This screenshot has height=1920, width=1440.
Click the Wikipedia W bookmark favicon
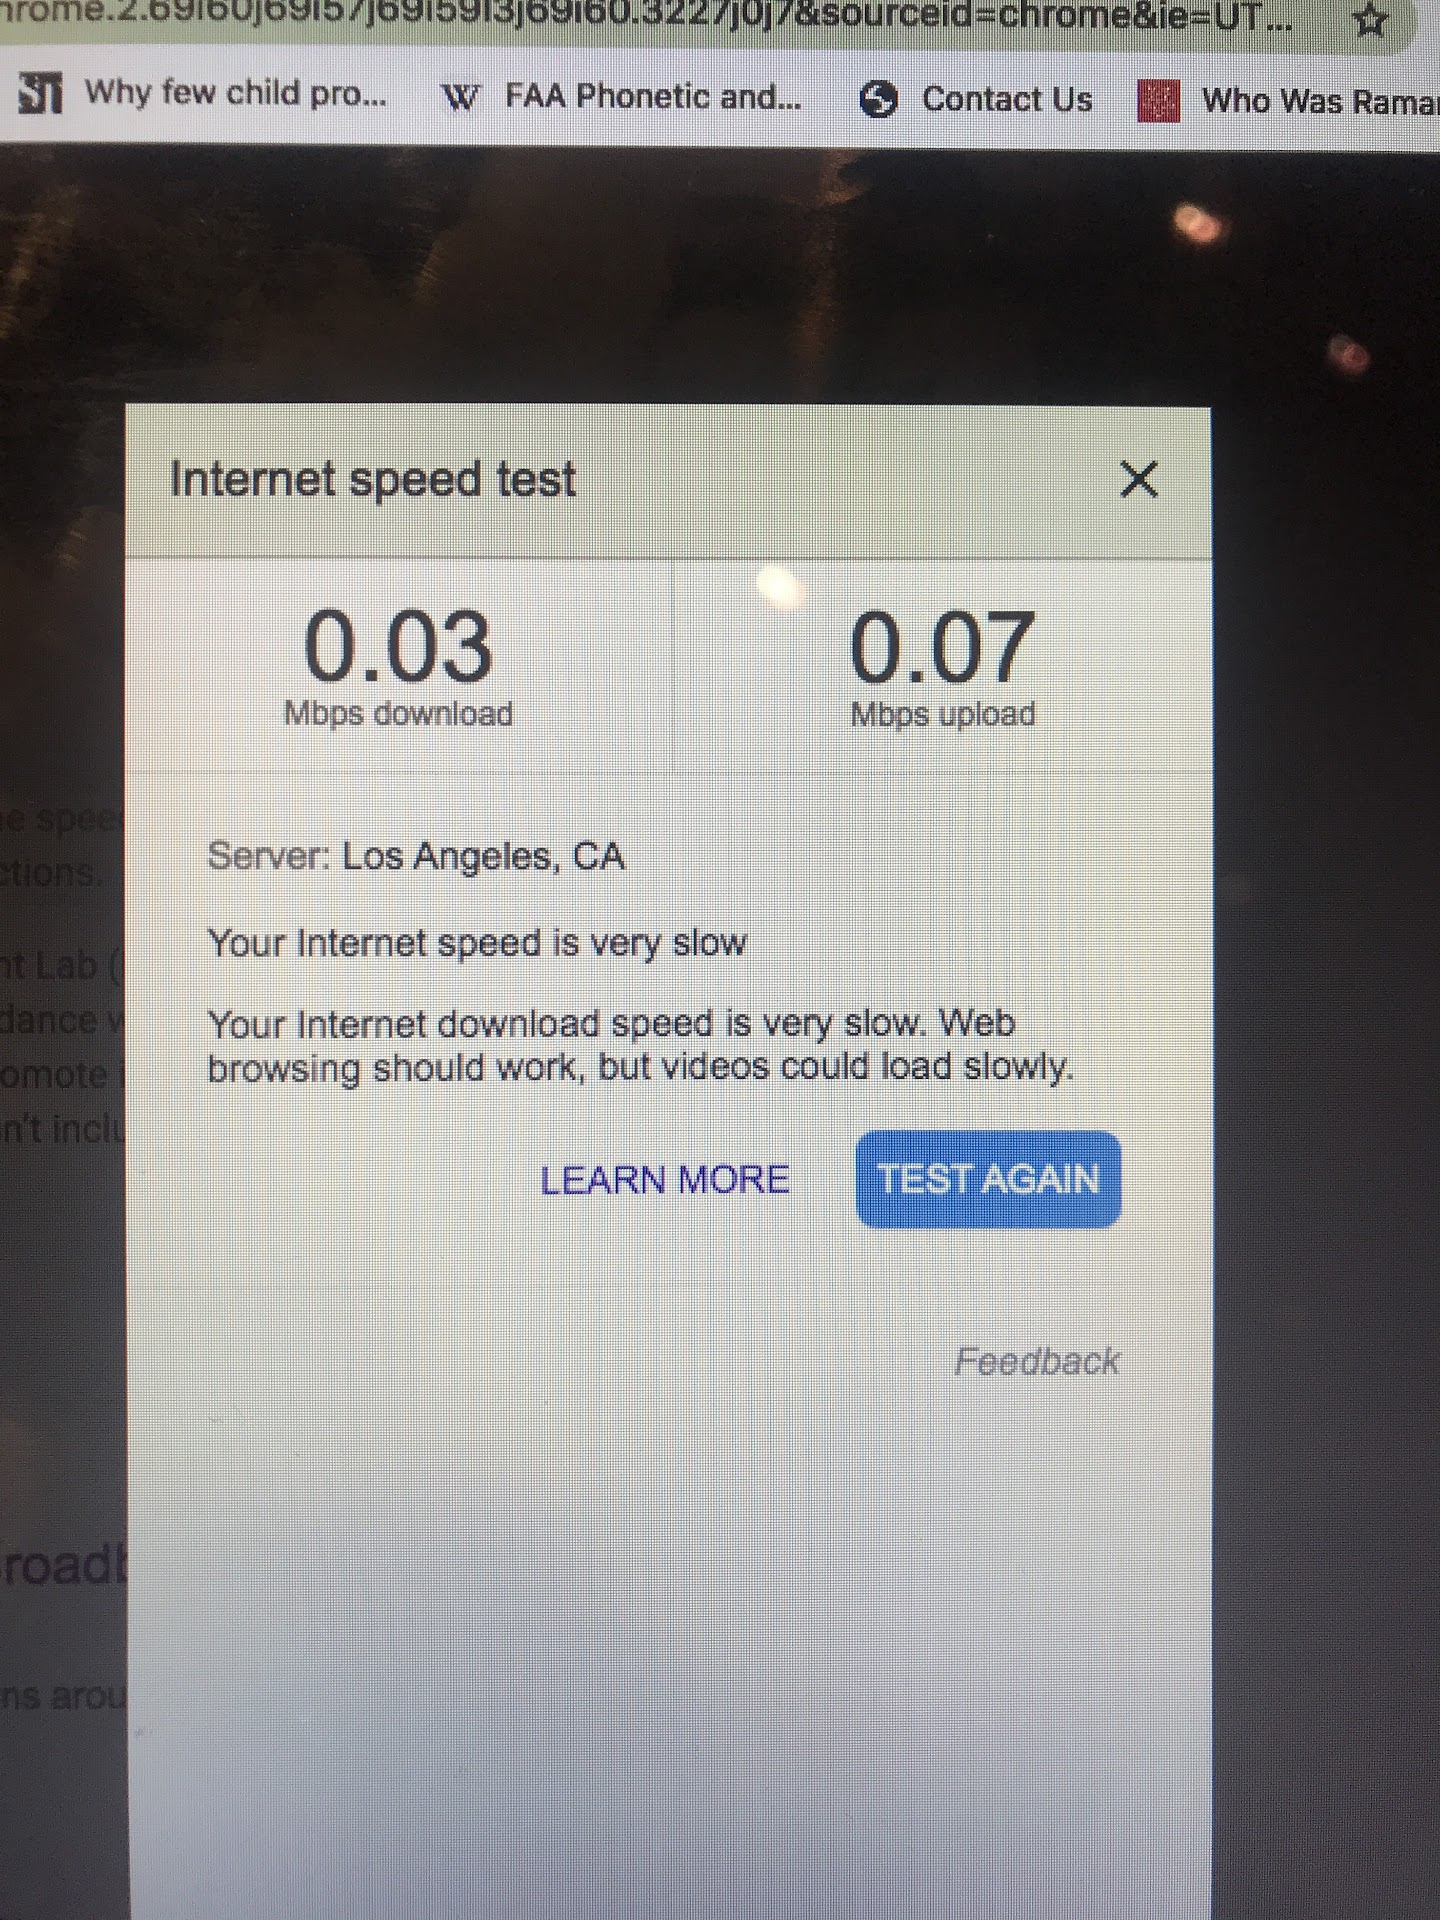point(461,98)
